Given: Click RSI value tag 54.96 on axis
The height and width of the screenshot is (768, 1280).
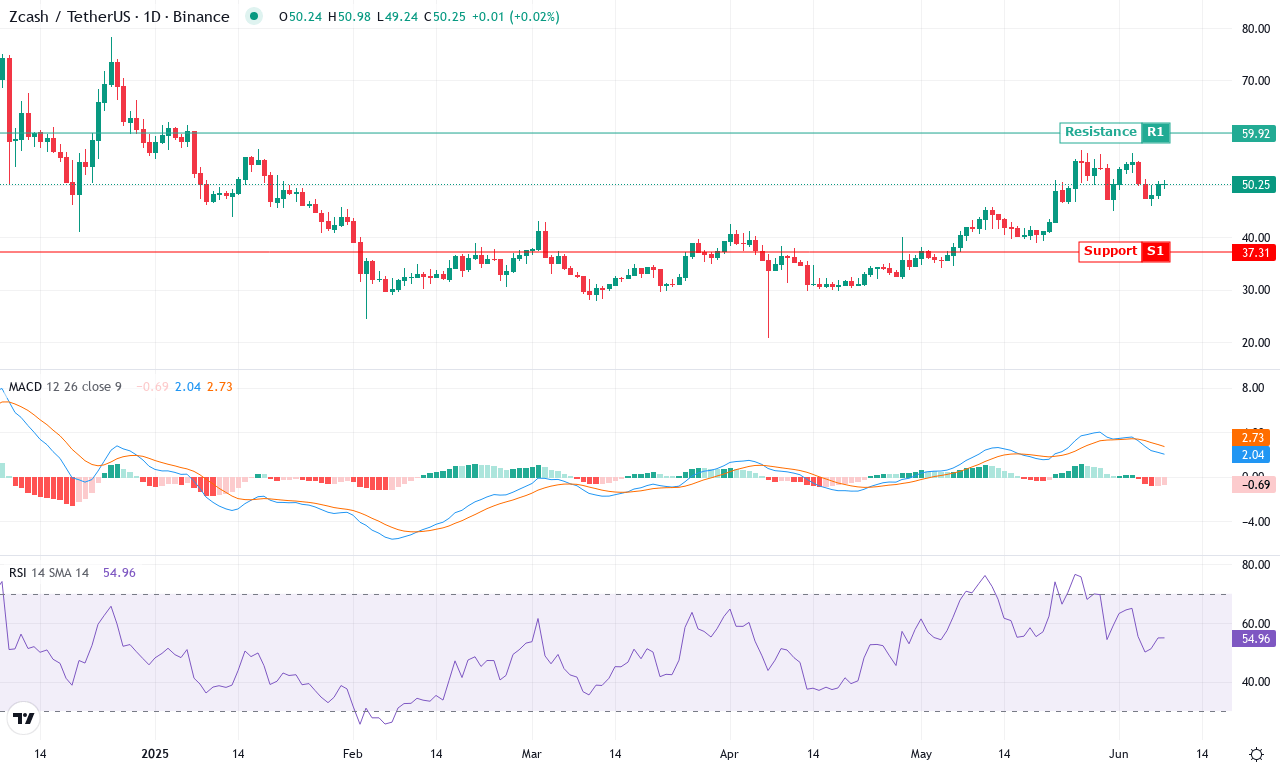Looking at the screenshot, I should point(1255,638).
